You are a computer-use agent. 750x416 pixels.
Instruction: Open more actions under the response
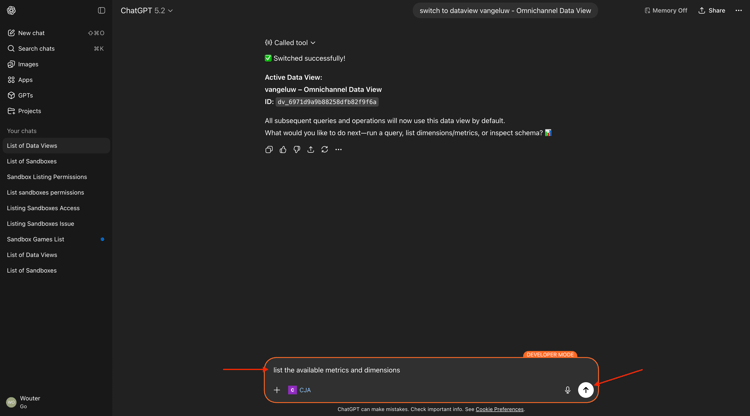338,150
